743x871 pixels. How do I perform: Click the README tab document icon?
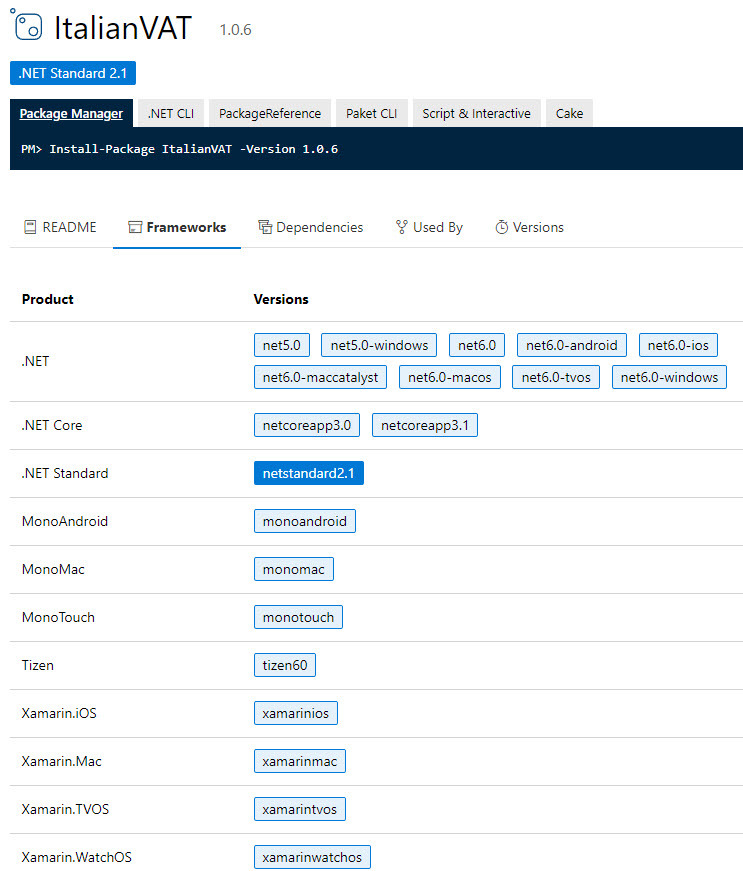30,227
